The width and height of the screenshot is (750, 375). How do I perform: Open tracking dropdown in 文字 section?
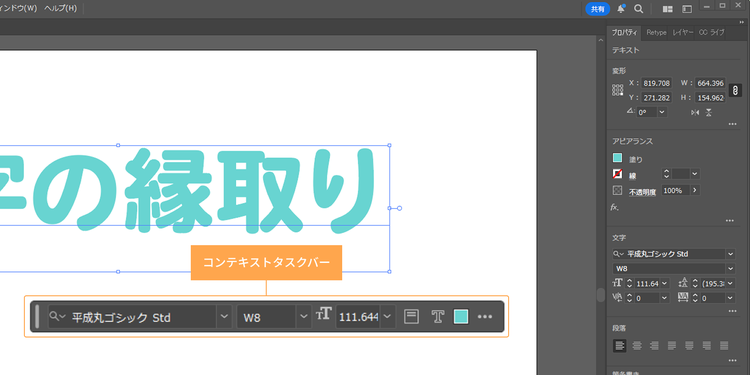point(730,298)
